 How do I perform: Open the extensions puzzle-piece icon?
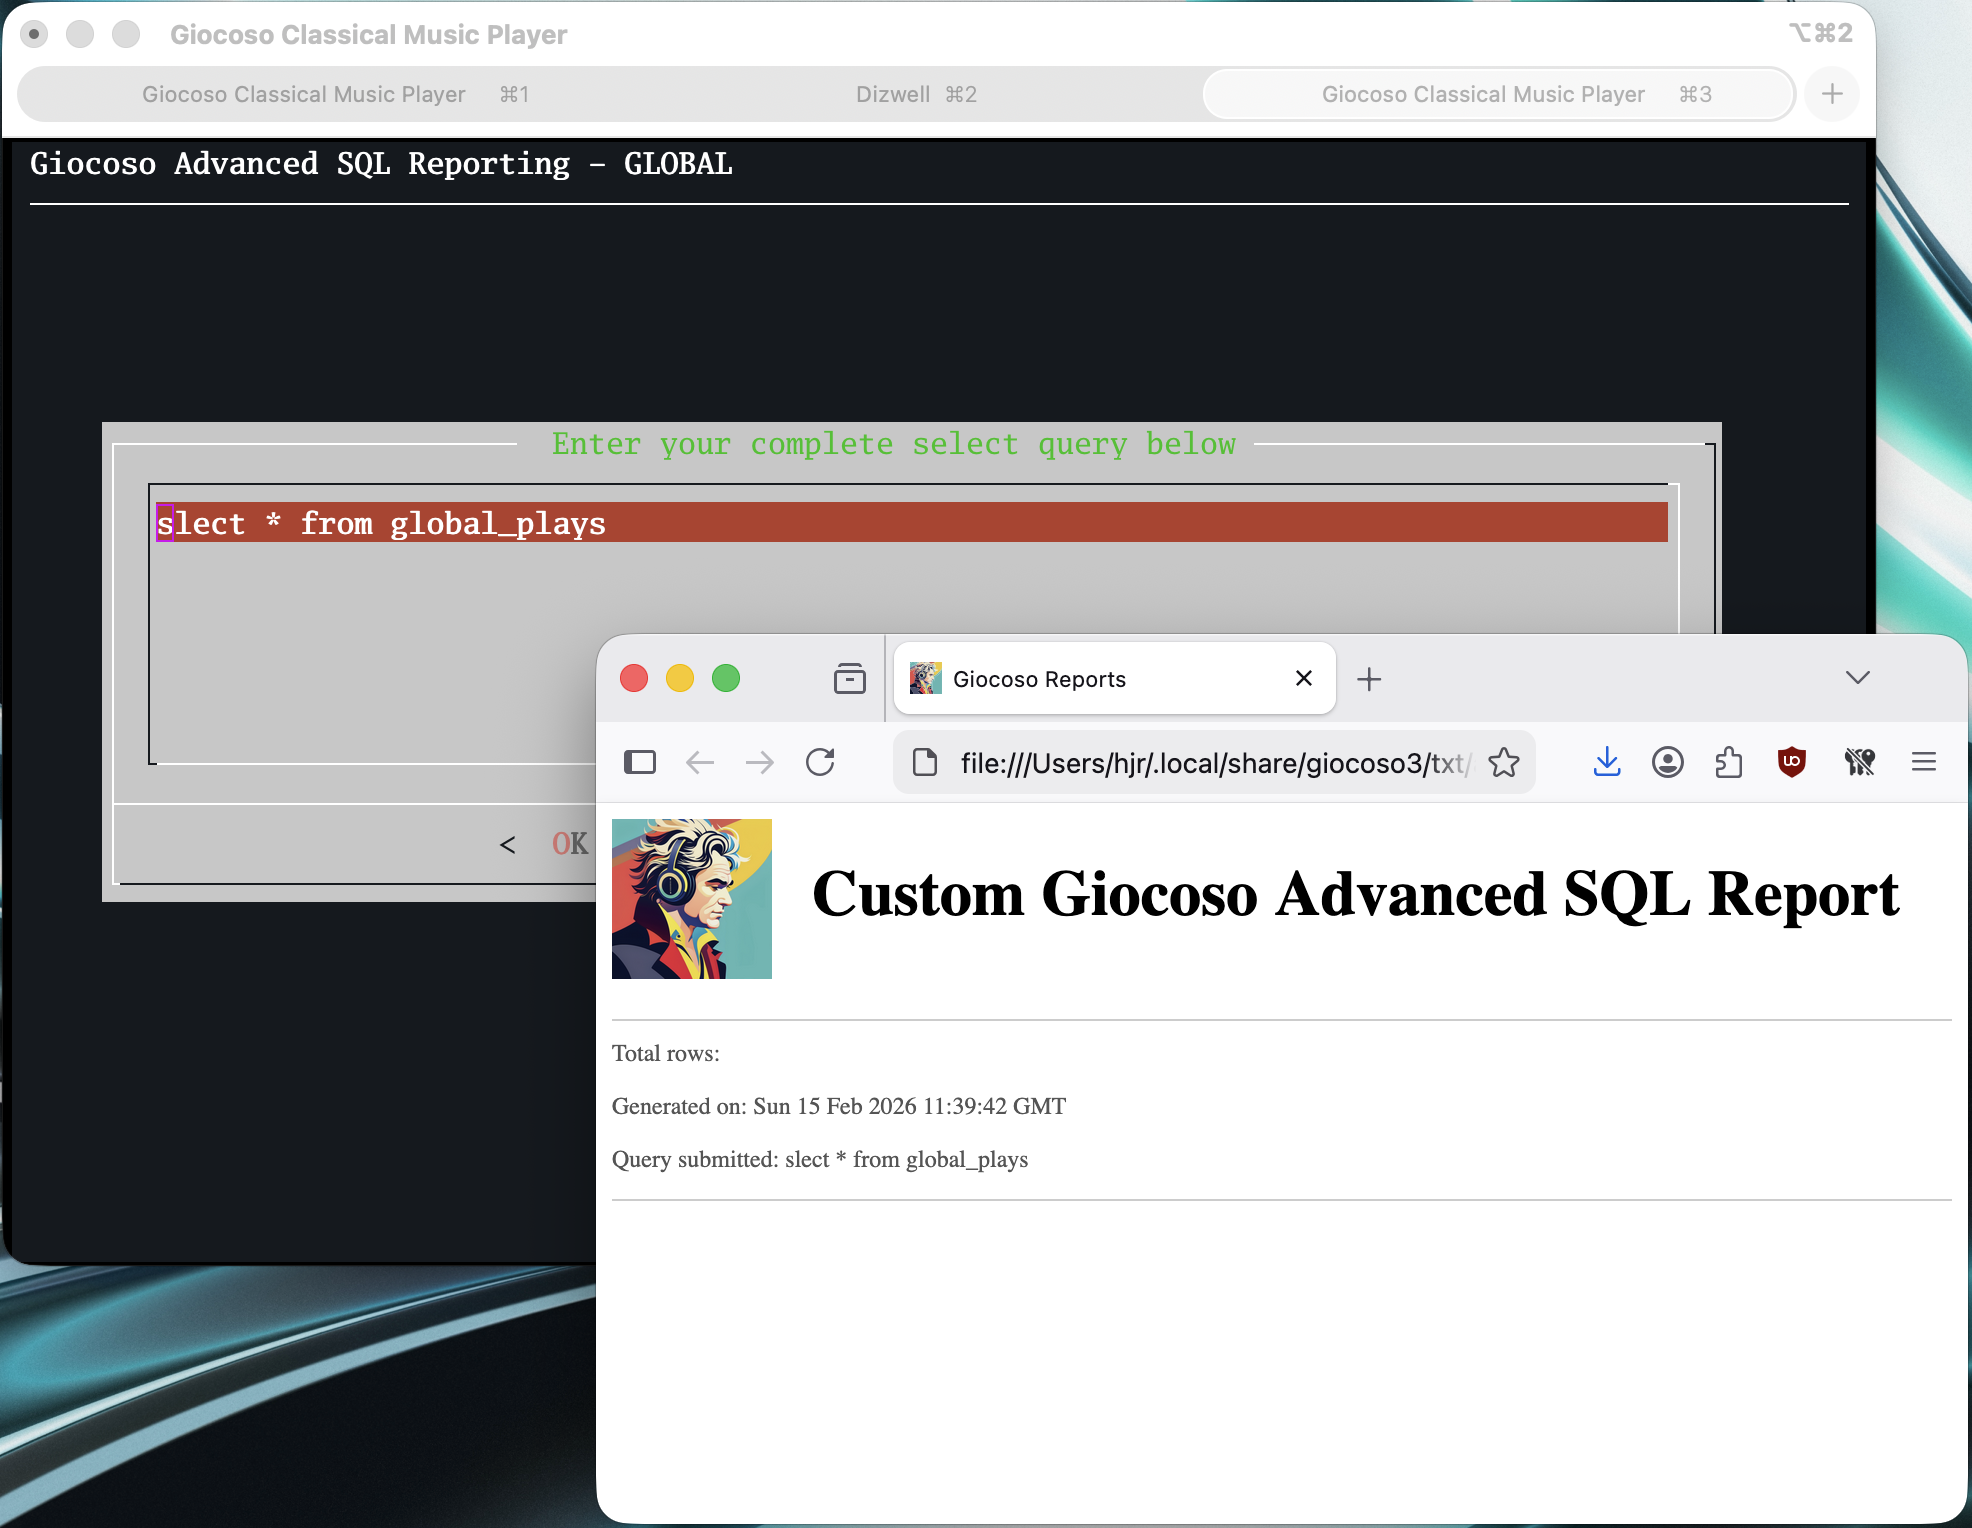[1728, 762]
